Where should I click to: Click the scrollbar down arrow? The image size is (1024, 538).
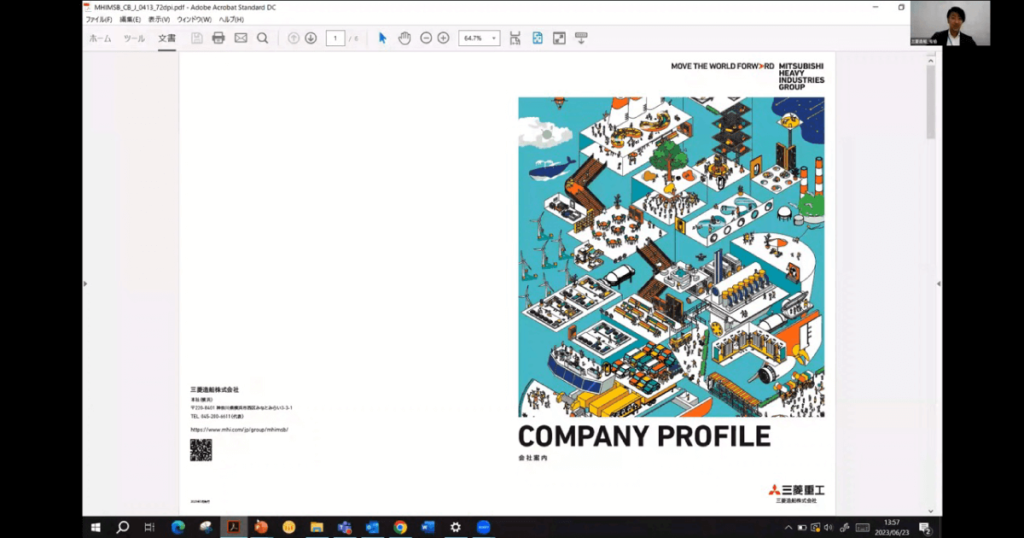(x=931, y=511)
